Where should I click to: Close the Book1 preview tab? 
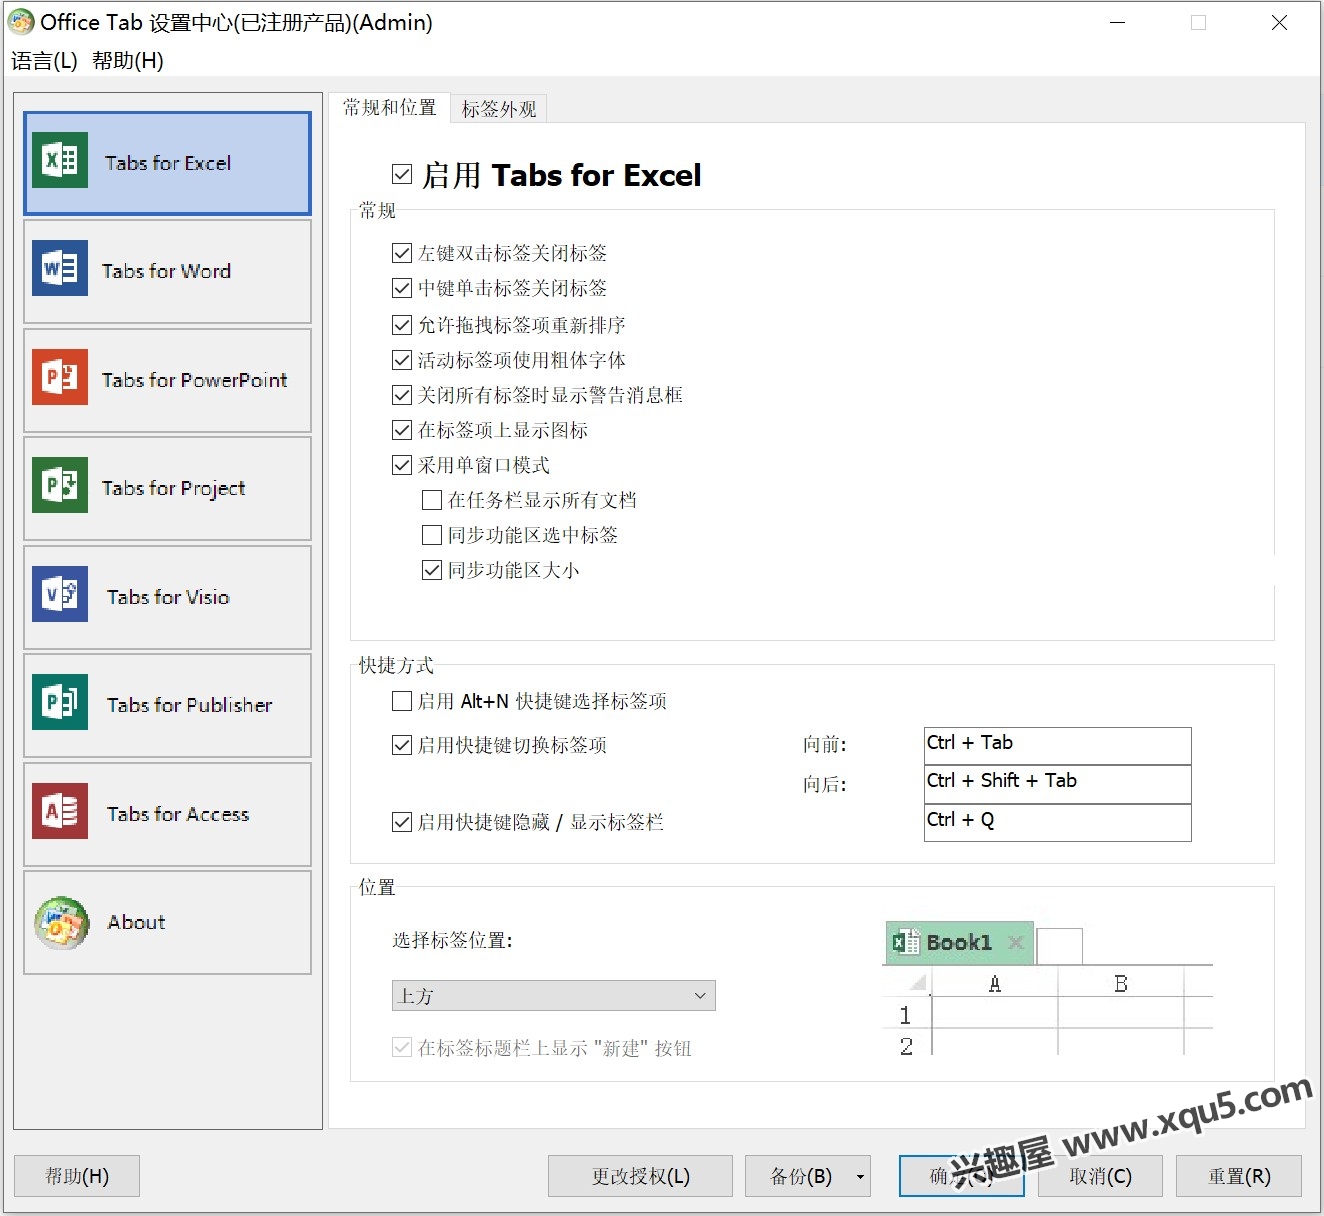click(1015, 942)
